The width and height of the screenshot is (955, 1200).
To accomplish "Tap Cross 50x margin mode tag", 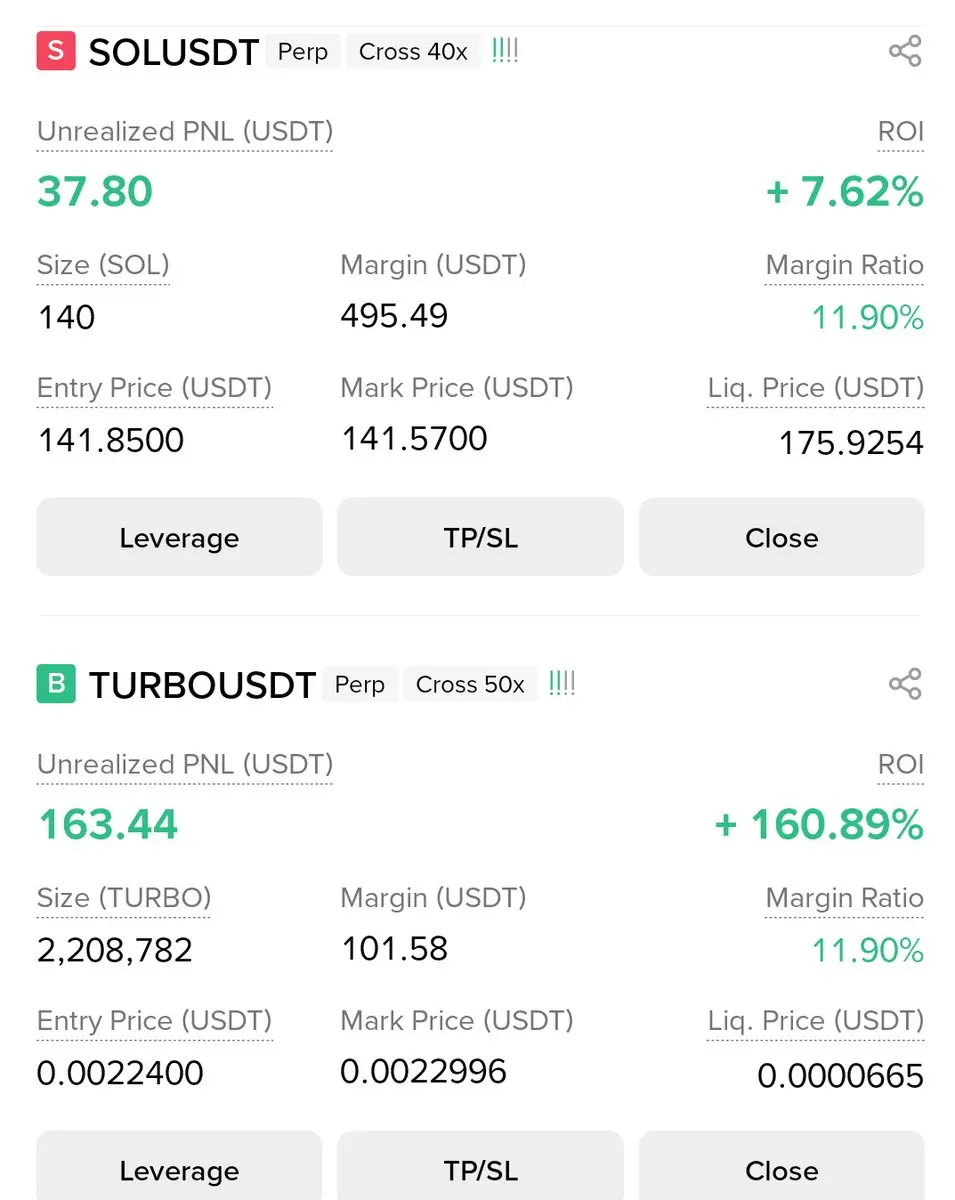I will pyautogui.click(x=470, y=684).
